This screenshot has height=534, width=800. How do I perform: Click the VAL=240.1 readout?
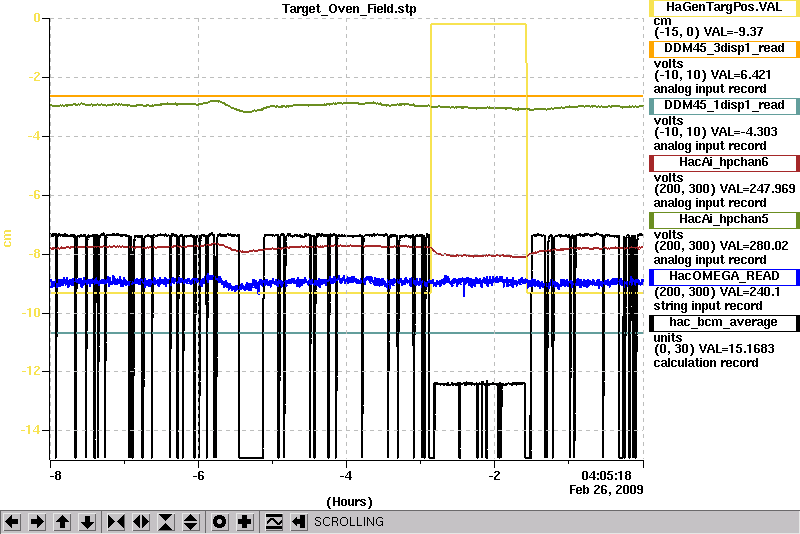click(x=749, y=292)
